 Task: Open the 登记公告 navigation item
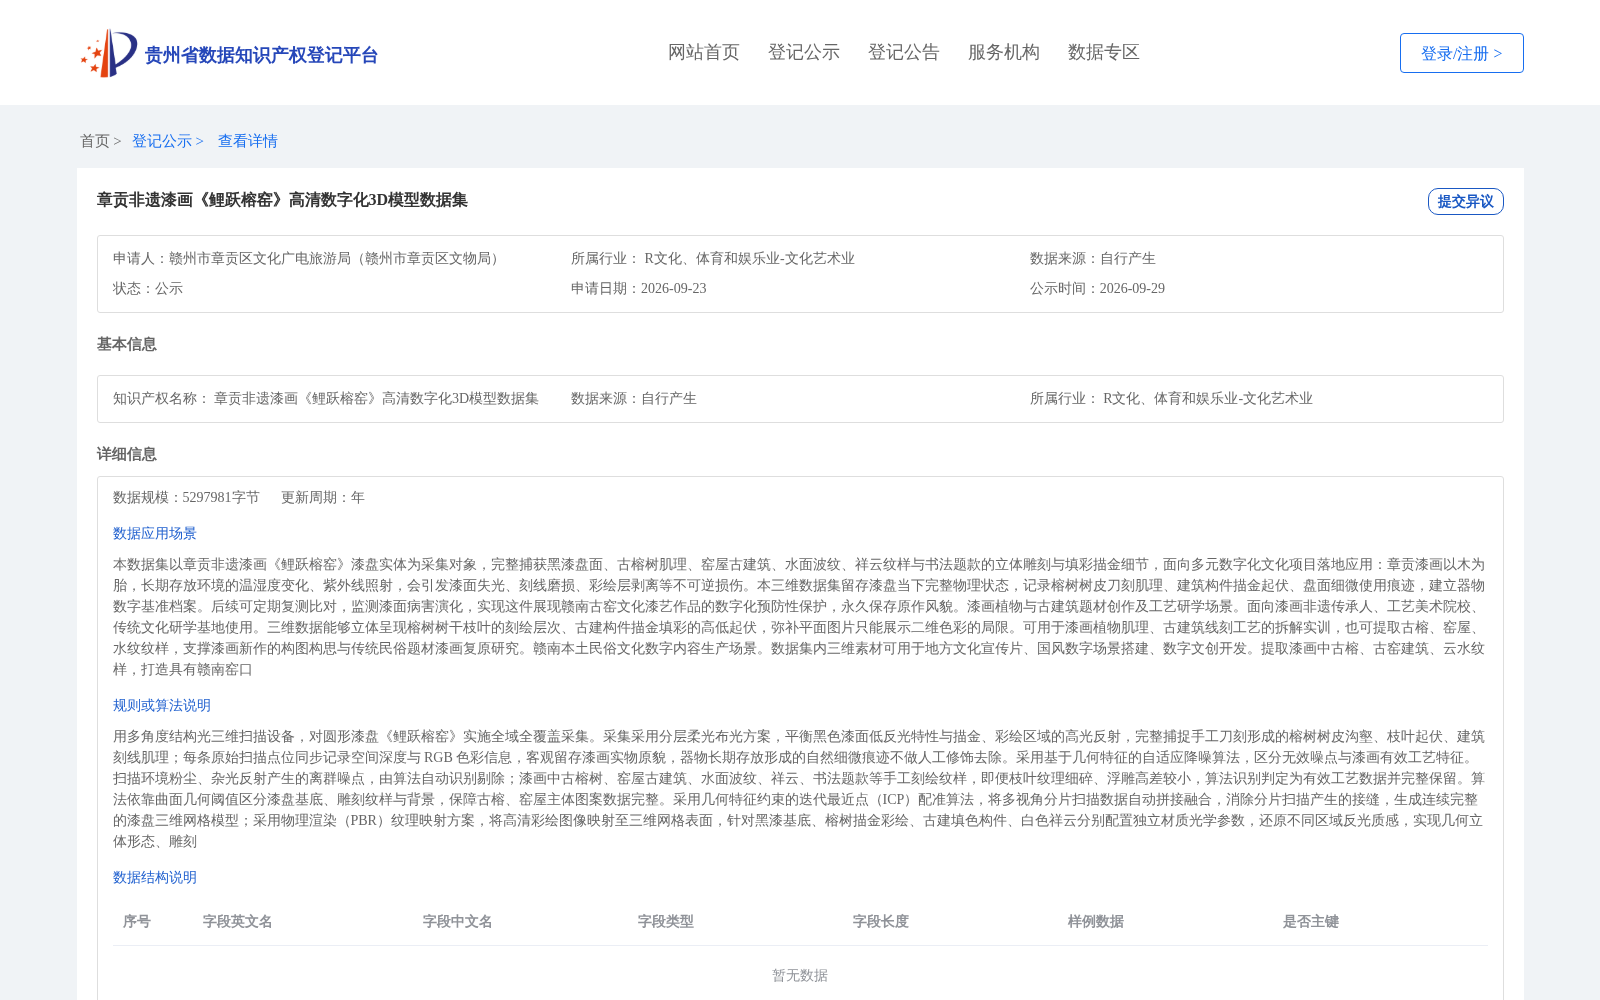(x=904, y=52)
